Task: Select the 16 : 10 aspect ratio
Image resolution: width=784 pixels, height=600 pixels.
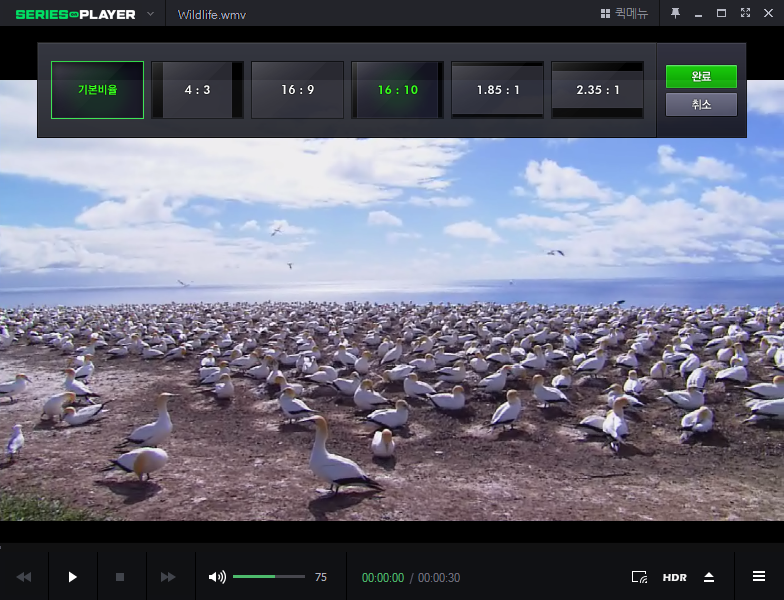Action: [x=398, y=90]
